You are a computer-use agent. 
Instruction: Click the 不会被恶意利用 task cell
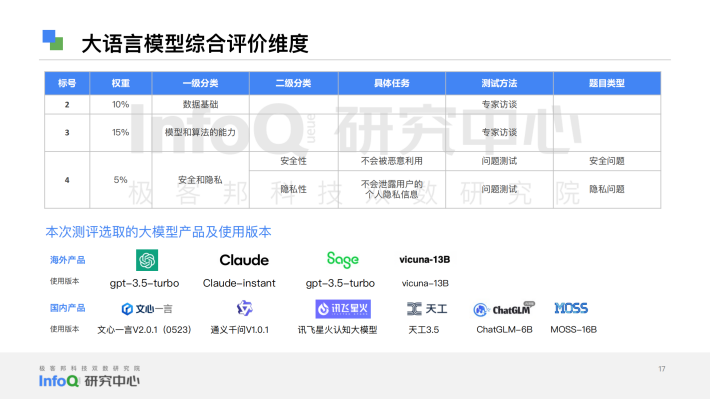coord(392,161)
